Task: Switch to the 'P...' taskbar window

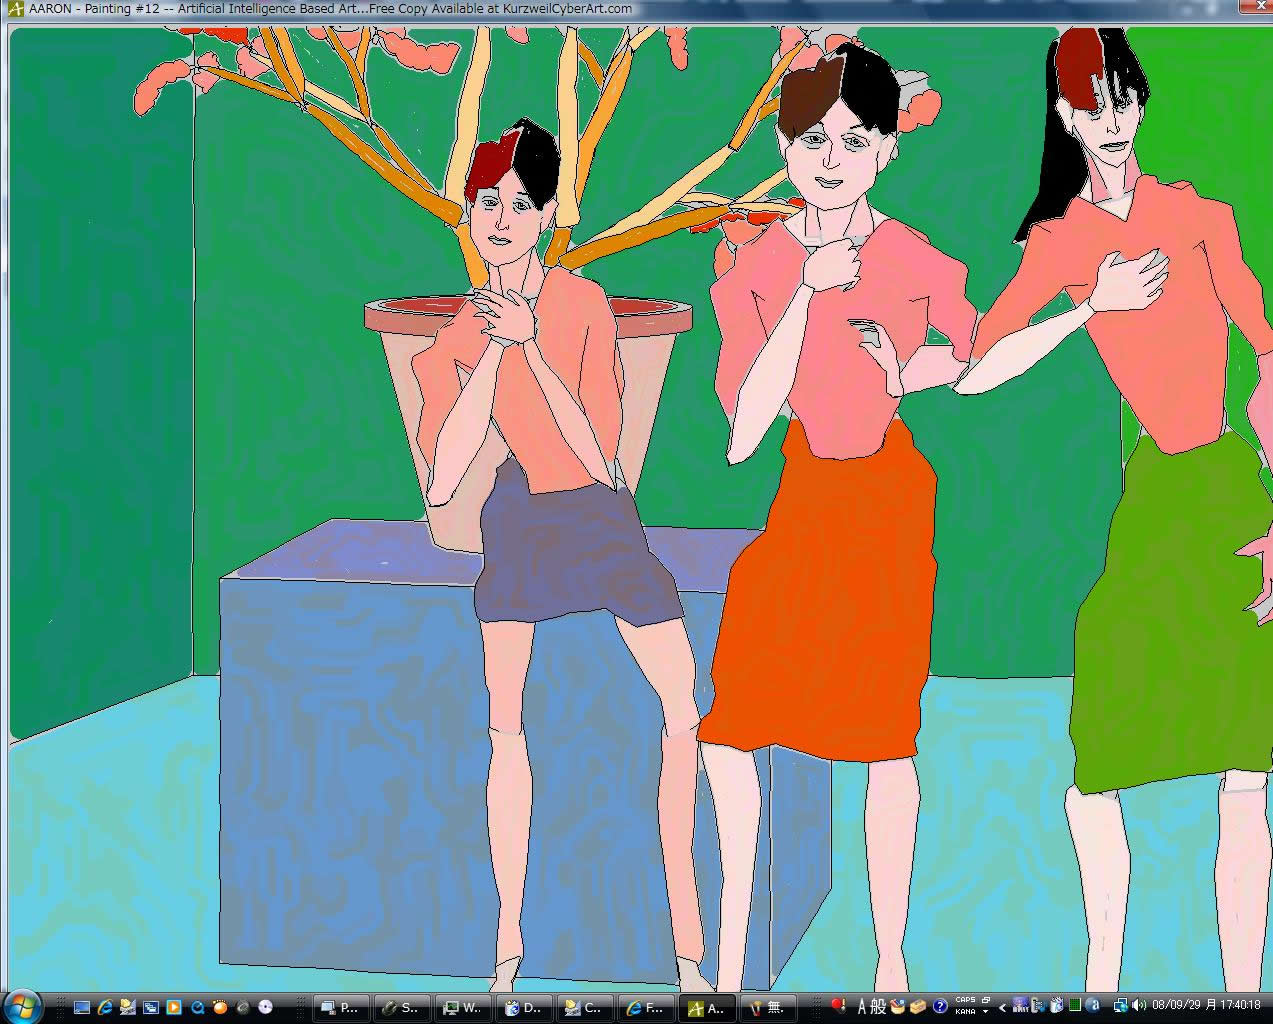Action: [341, 1008]
